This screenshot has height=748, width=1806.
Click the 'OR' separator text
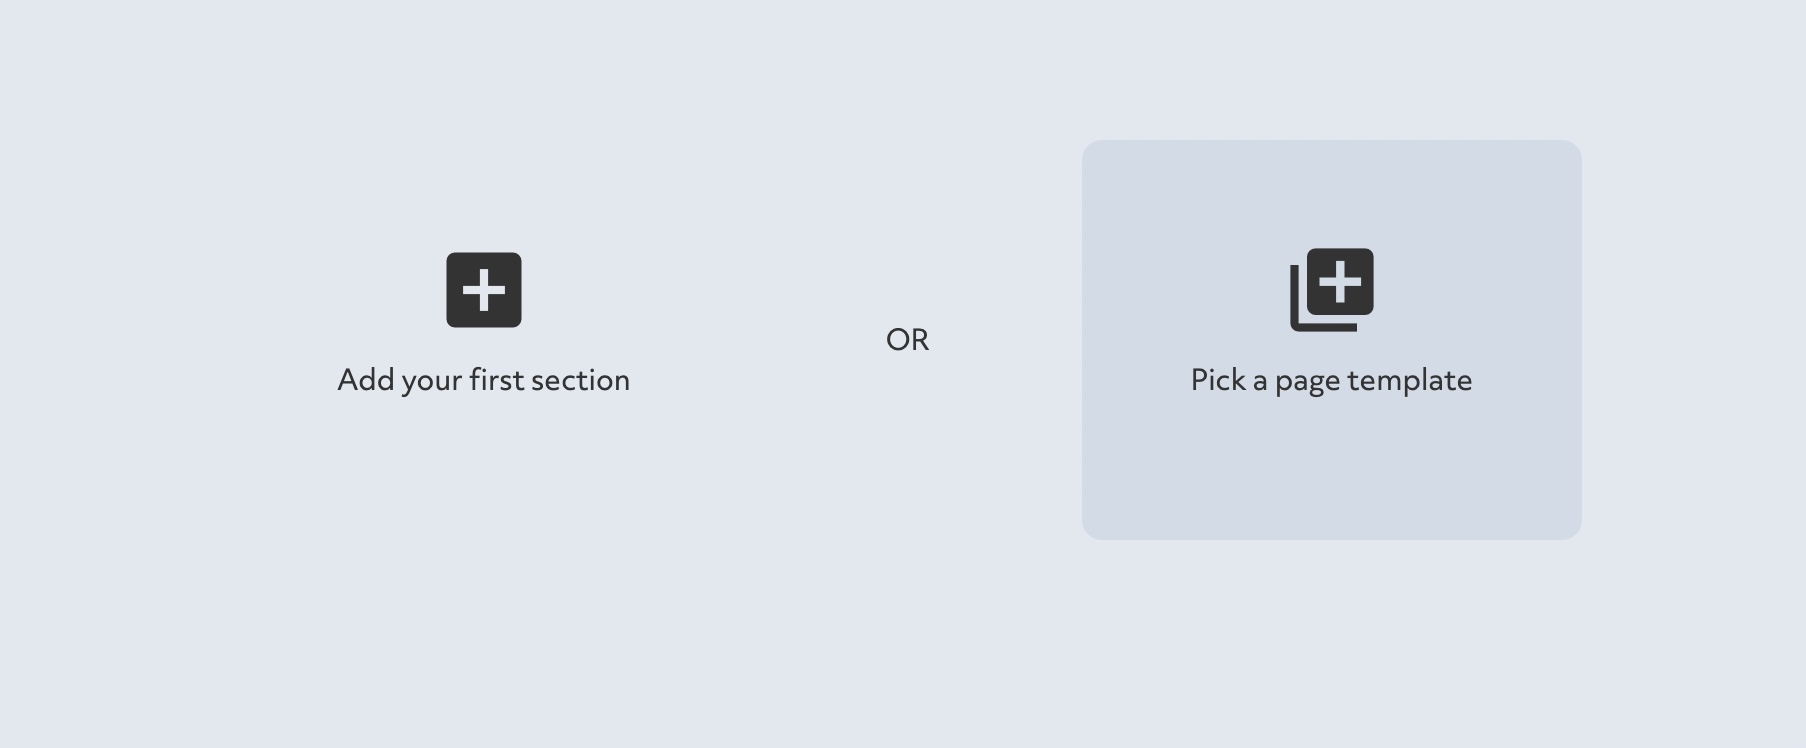pyautogui.click(x=908, y=340)
